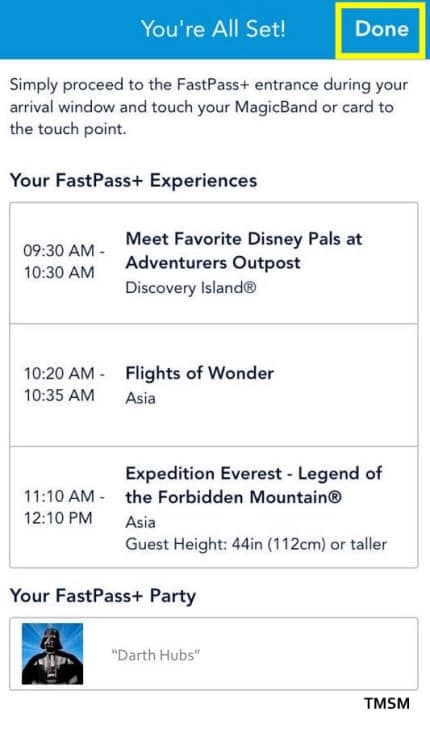Click the 09:30 AM - 10:30 AM time window
430x741 pixels.
coord(64,261)
